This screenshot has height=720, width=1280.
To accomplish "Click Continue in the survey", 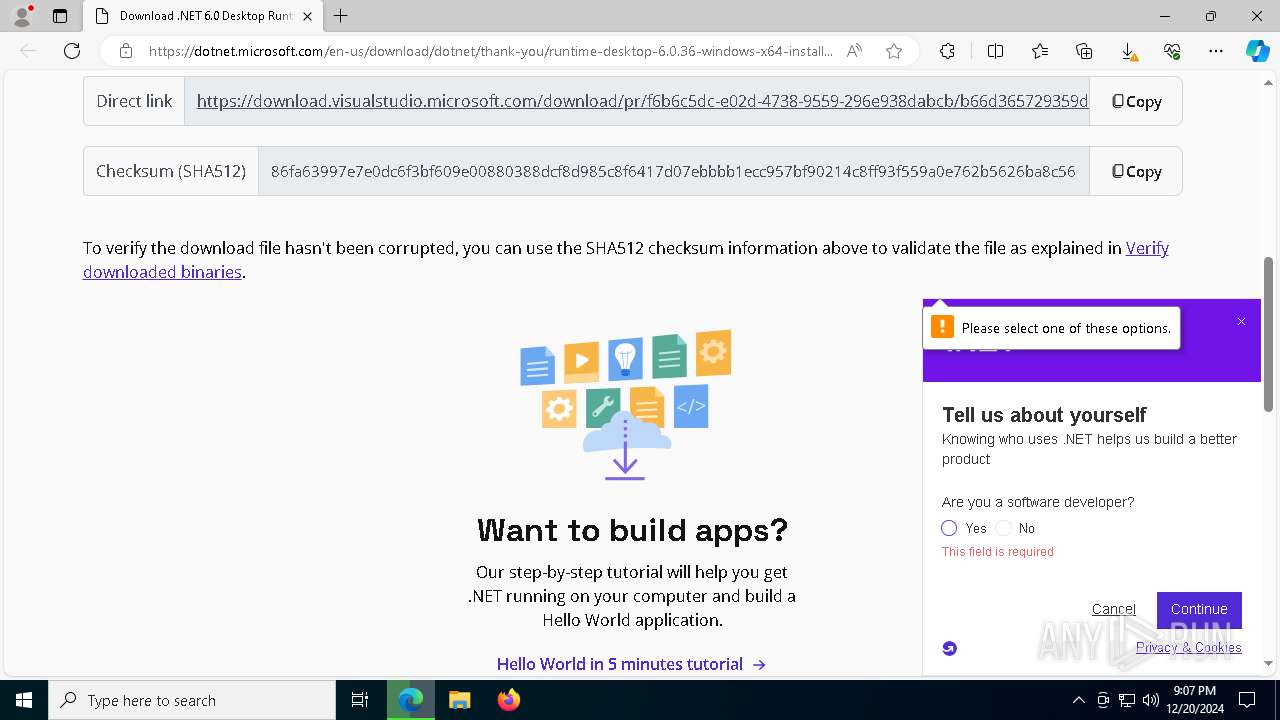I will [1199, 609].
